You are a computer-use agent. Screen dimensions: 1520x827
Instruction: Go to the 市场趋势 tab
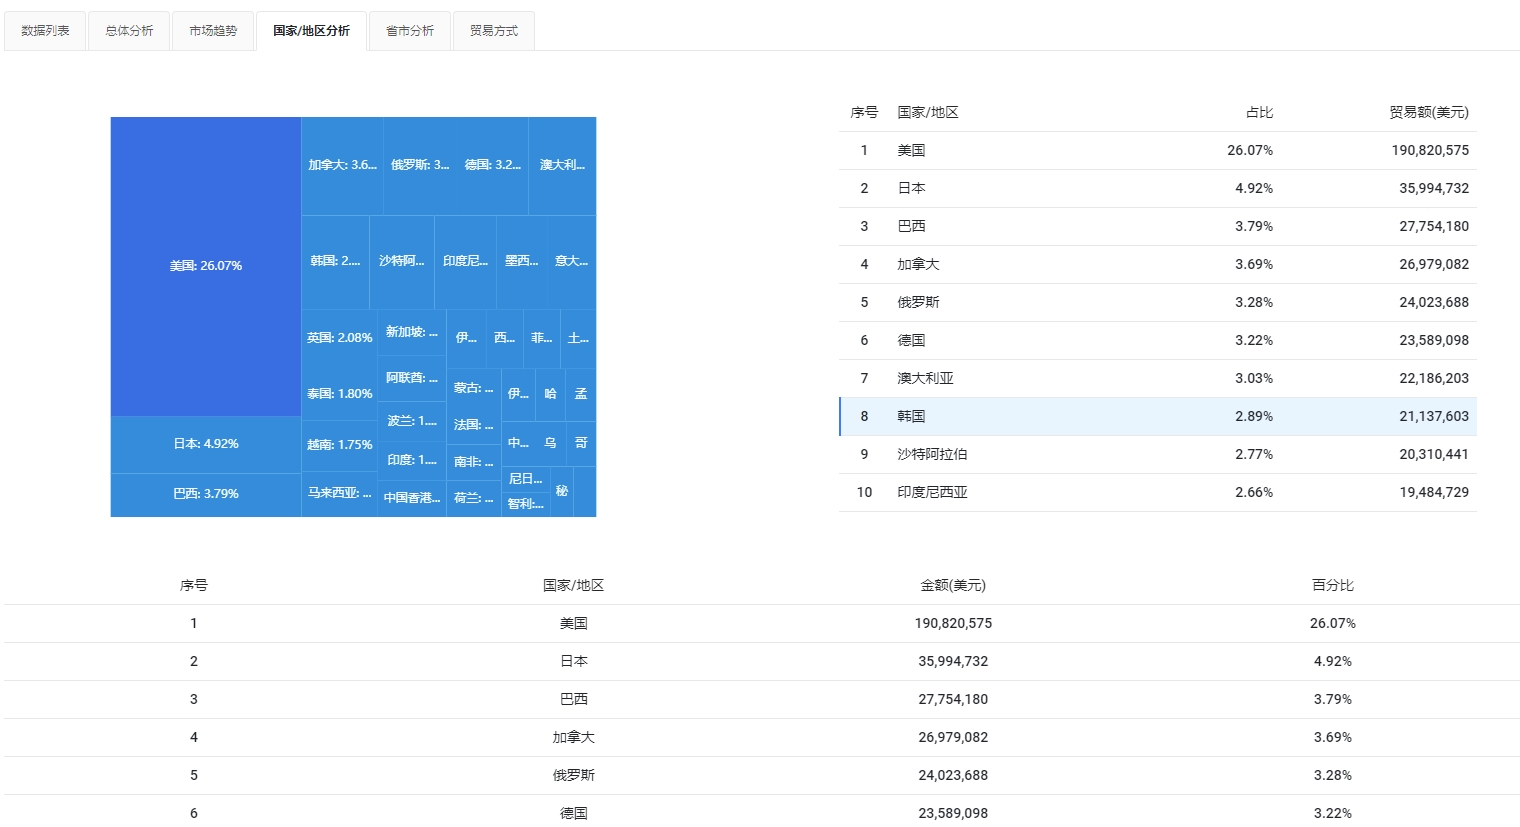(213, 31)
